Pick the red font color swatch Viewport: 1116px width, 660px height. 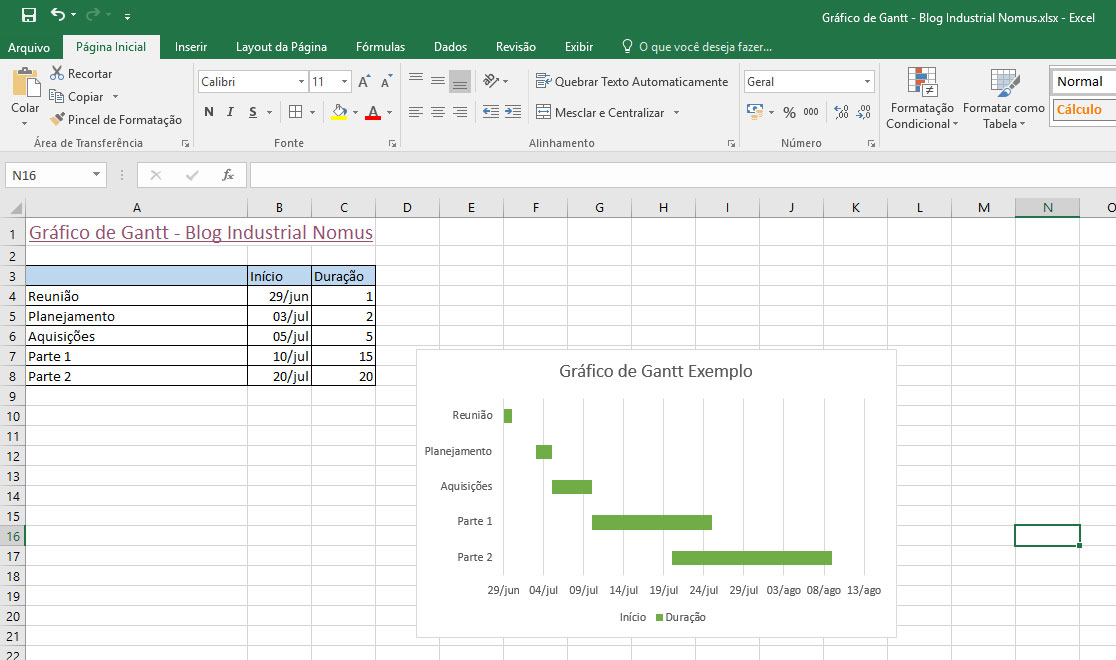371,112
